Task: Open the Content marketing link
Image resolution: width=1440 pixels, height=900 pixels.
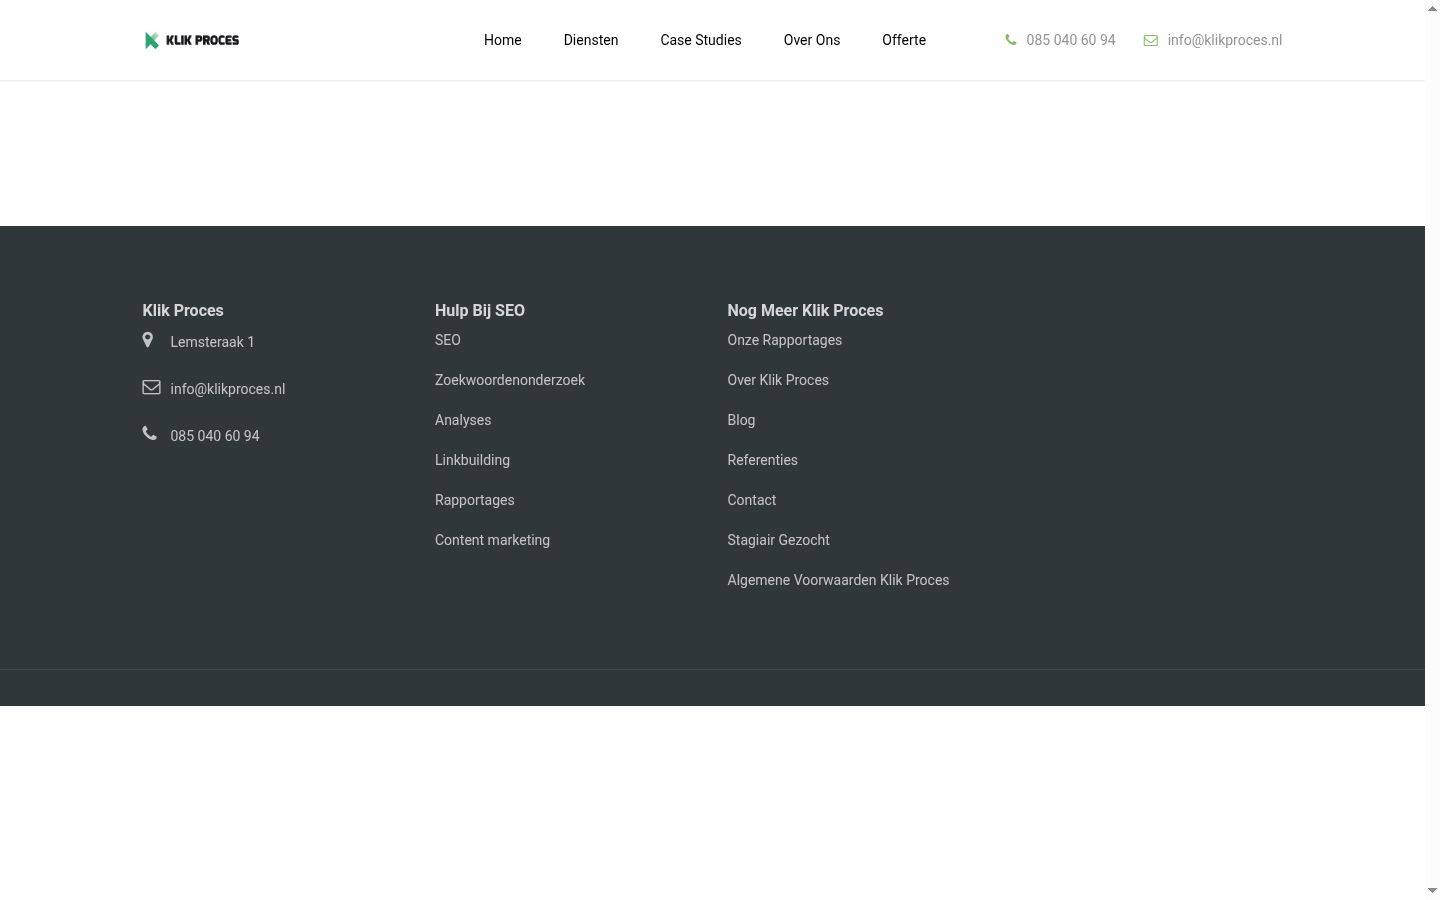Action: [493, 540]
